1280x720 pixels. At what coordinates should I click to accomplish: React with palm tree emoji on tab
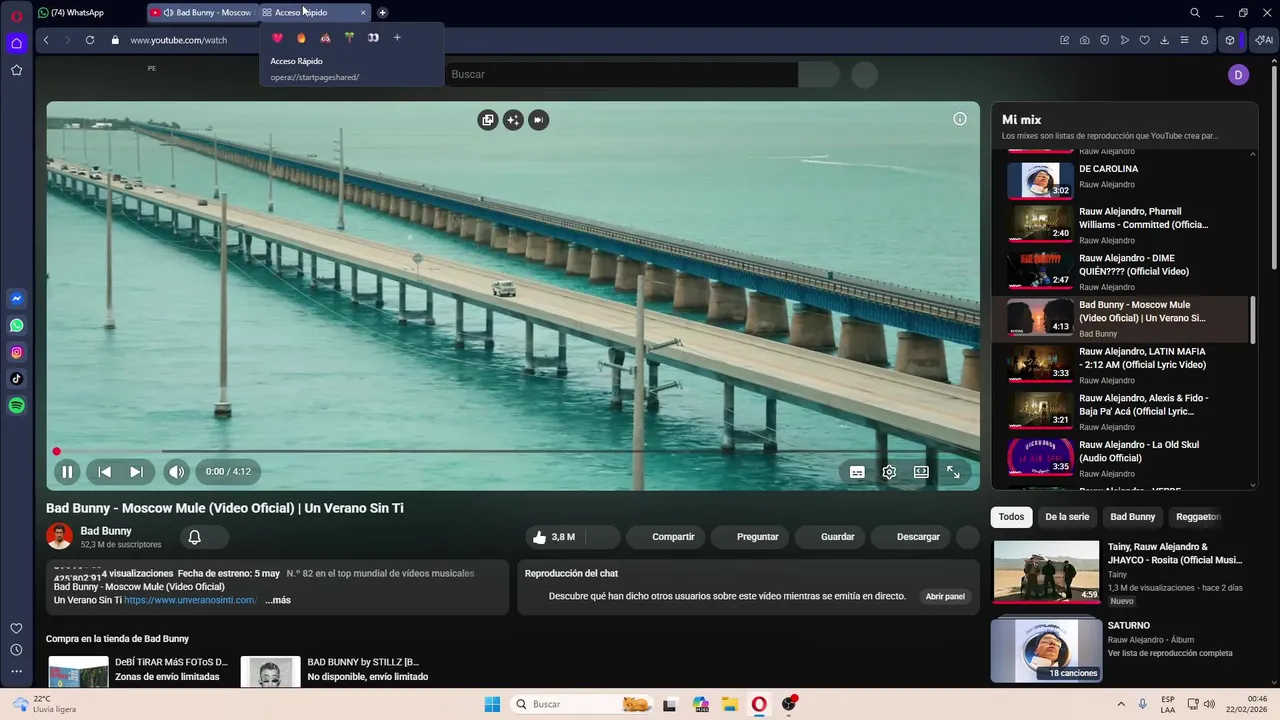(x=349, y=38)
